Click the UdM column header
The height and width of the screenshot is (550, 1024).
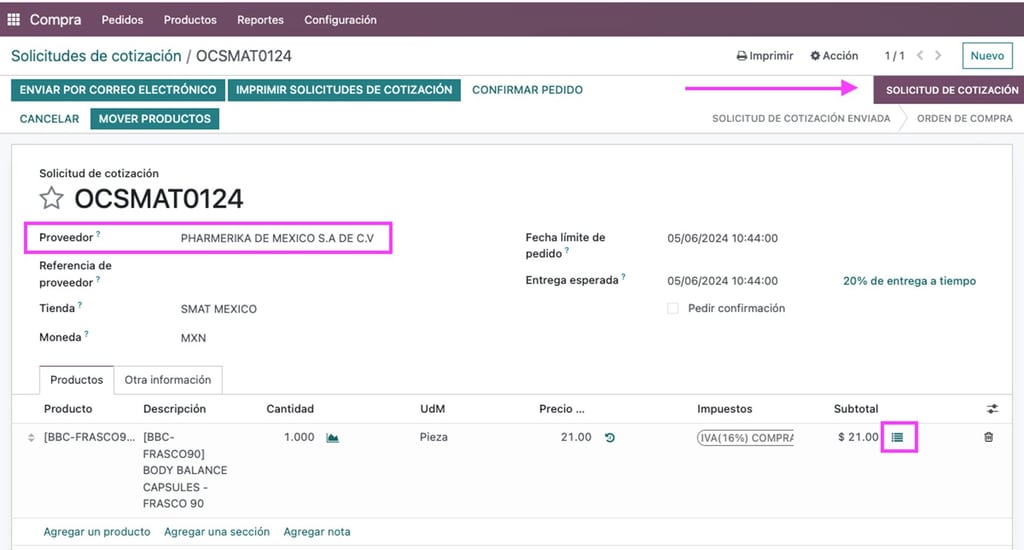point(432,409)
